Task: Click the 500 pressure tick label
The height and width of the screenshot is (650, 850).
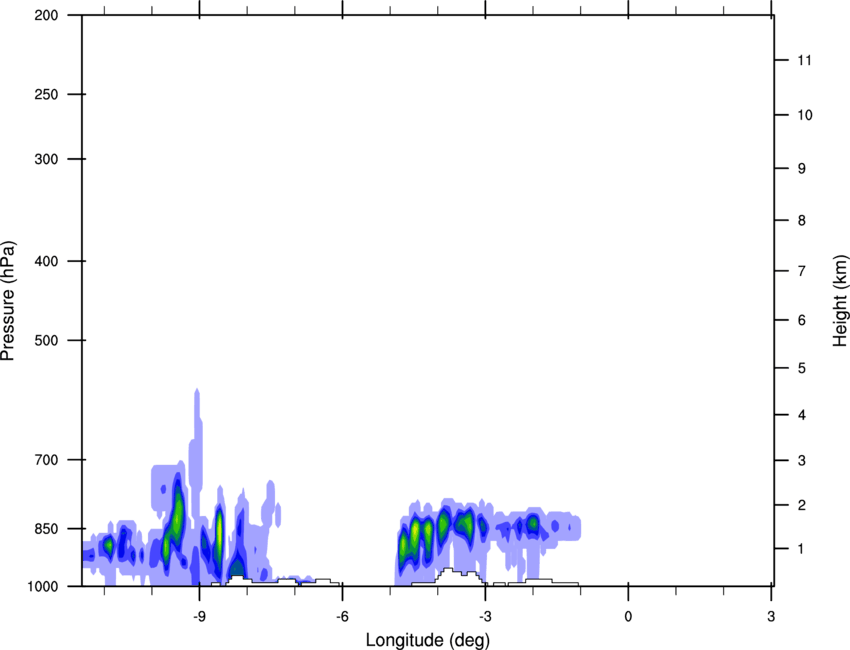Action: click(x=46, y=340)
